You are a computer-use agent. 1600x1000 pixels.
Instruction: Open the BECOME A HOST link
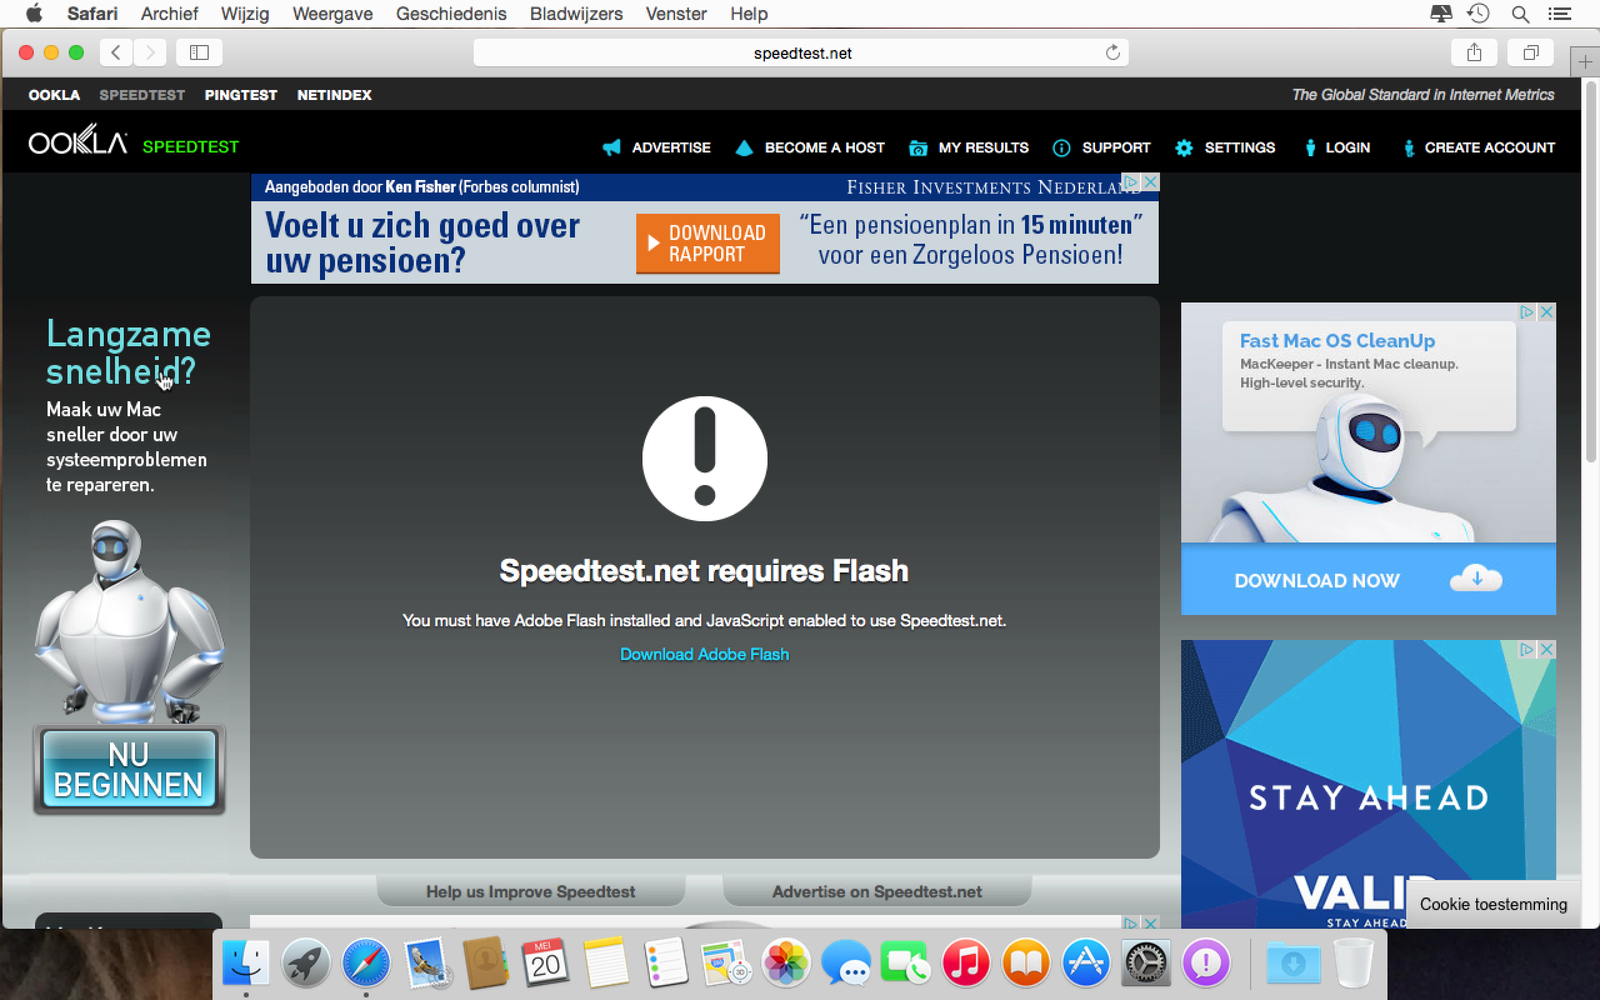pos(810,147)
